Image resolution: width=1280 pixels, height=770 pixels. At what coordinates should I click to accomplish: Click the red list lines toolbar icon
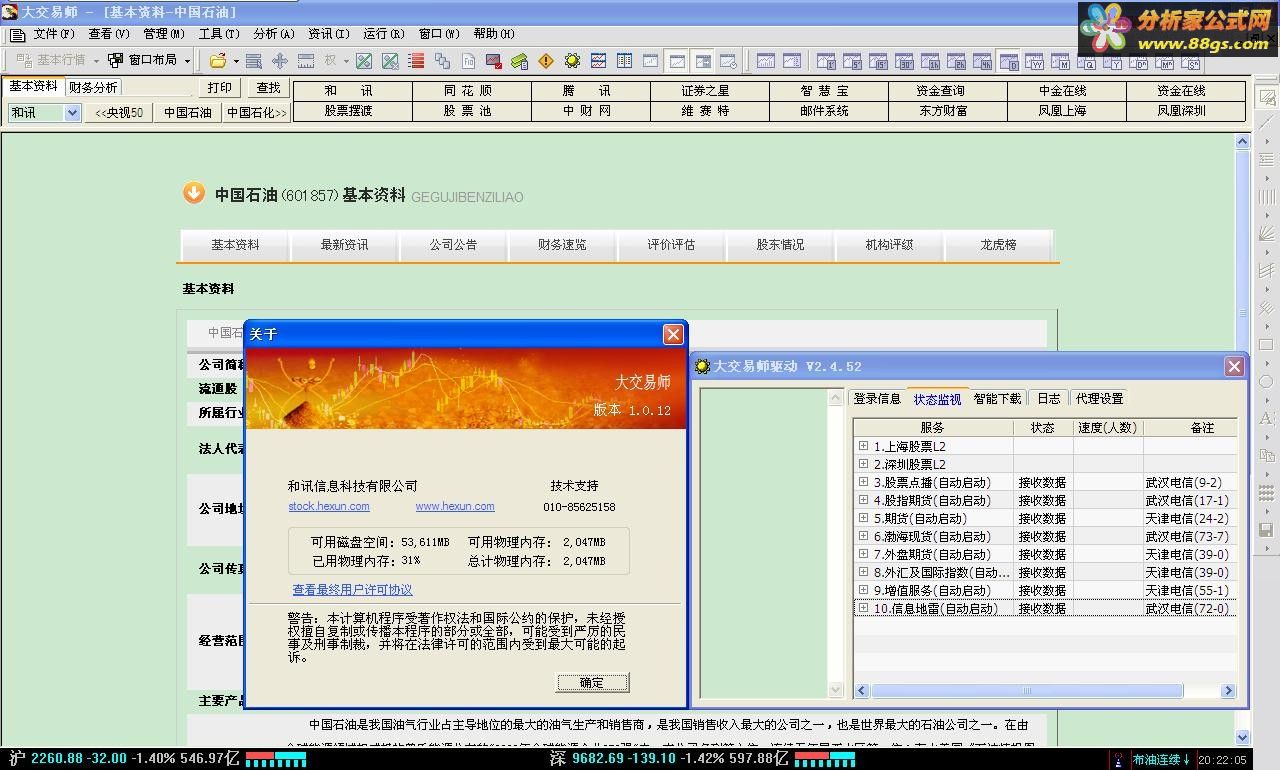(417, 61)
